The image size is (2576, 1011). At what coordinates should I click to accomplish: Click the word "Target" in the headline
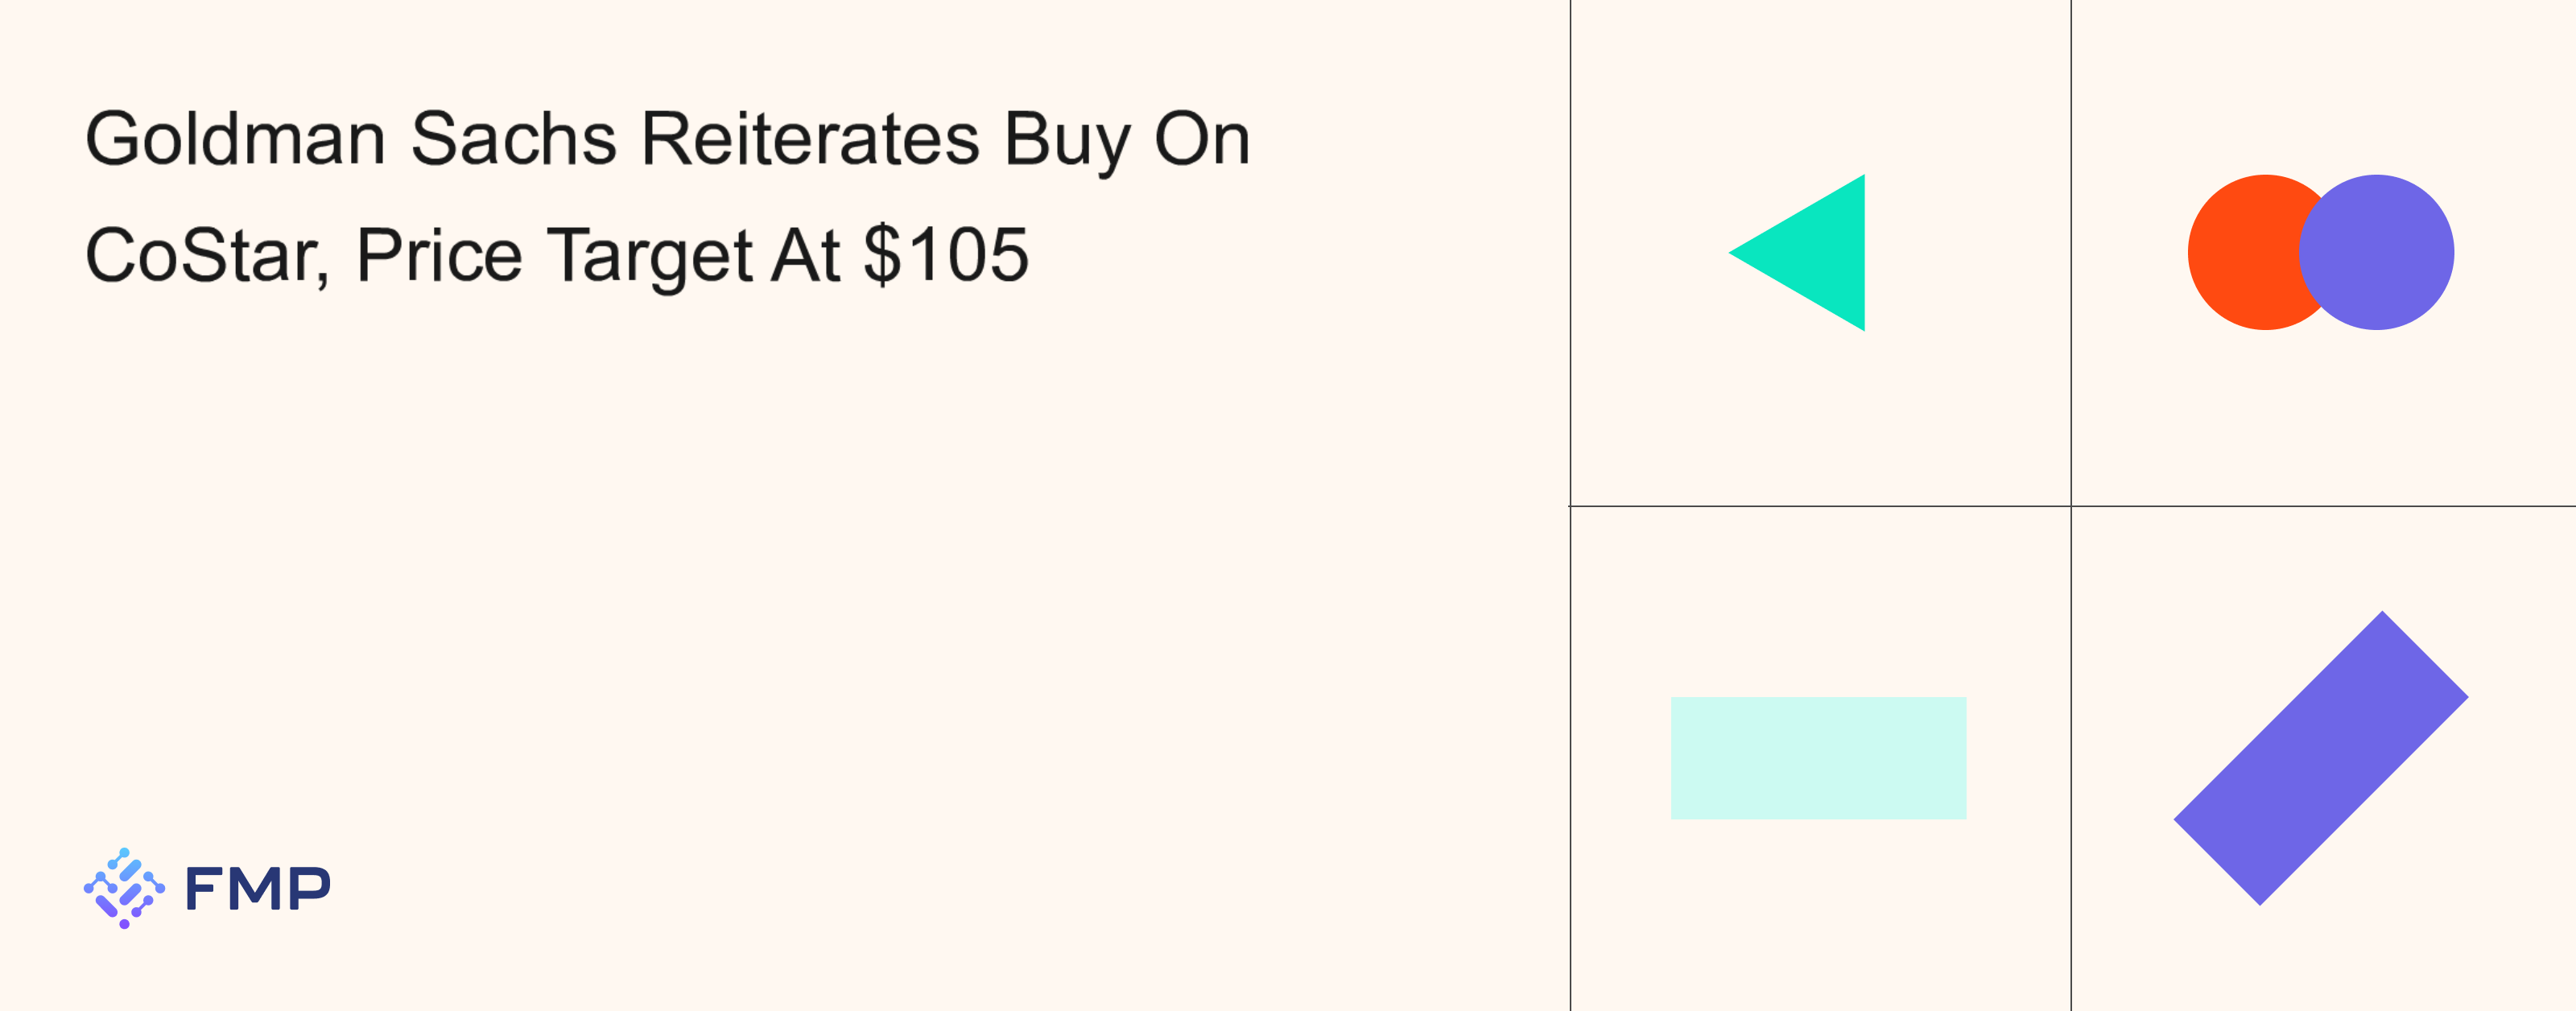pyautogui.click(x=650, y=255)
